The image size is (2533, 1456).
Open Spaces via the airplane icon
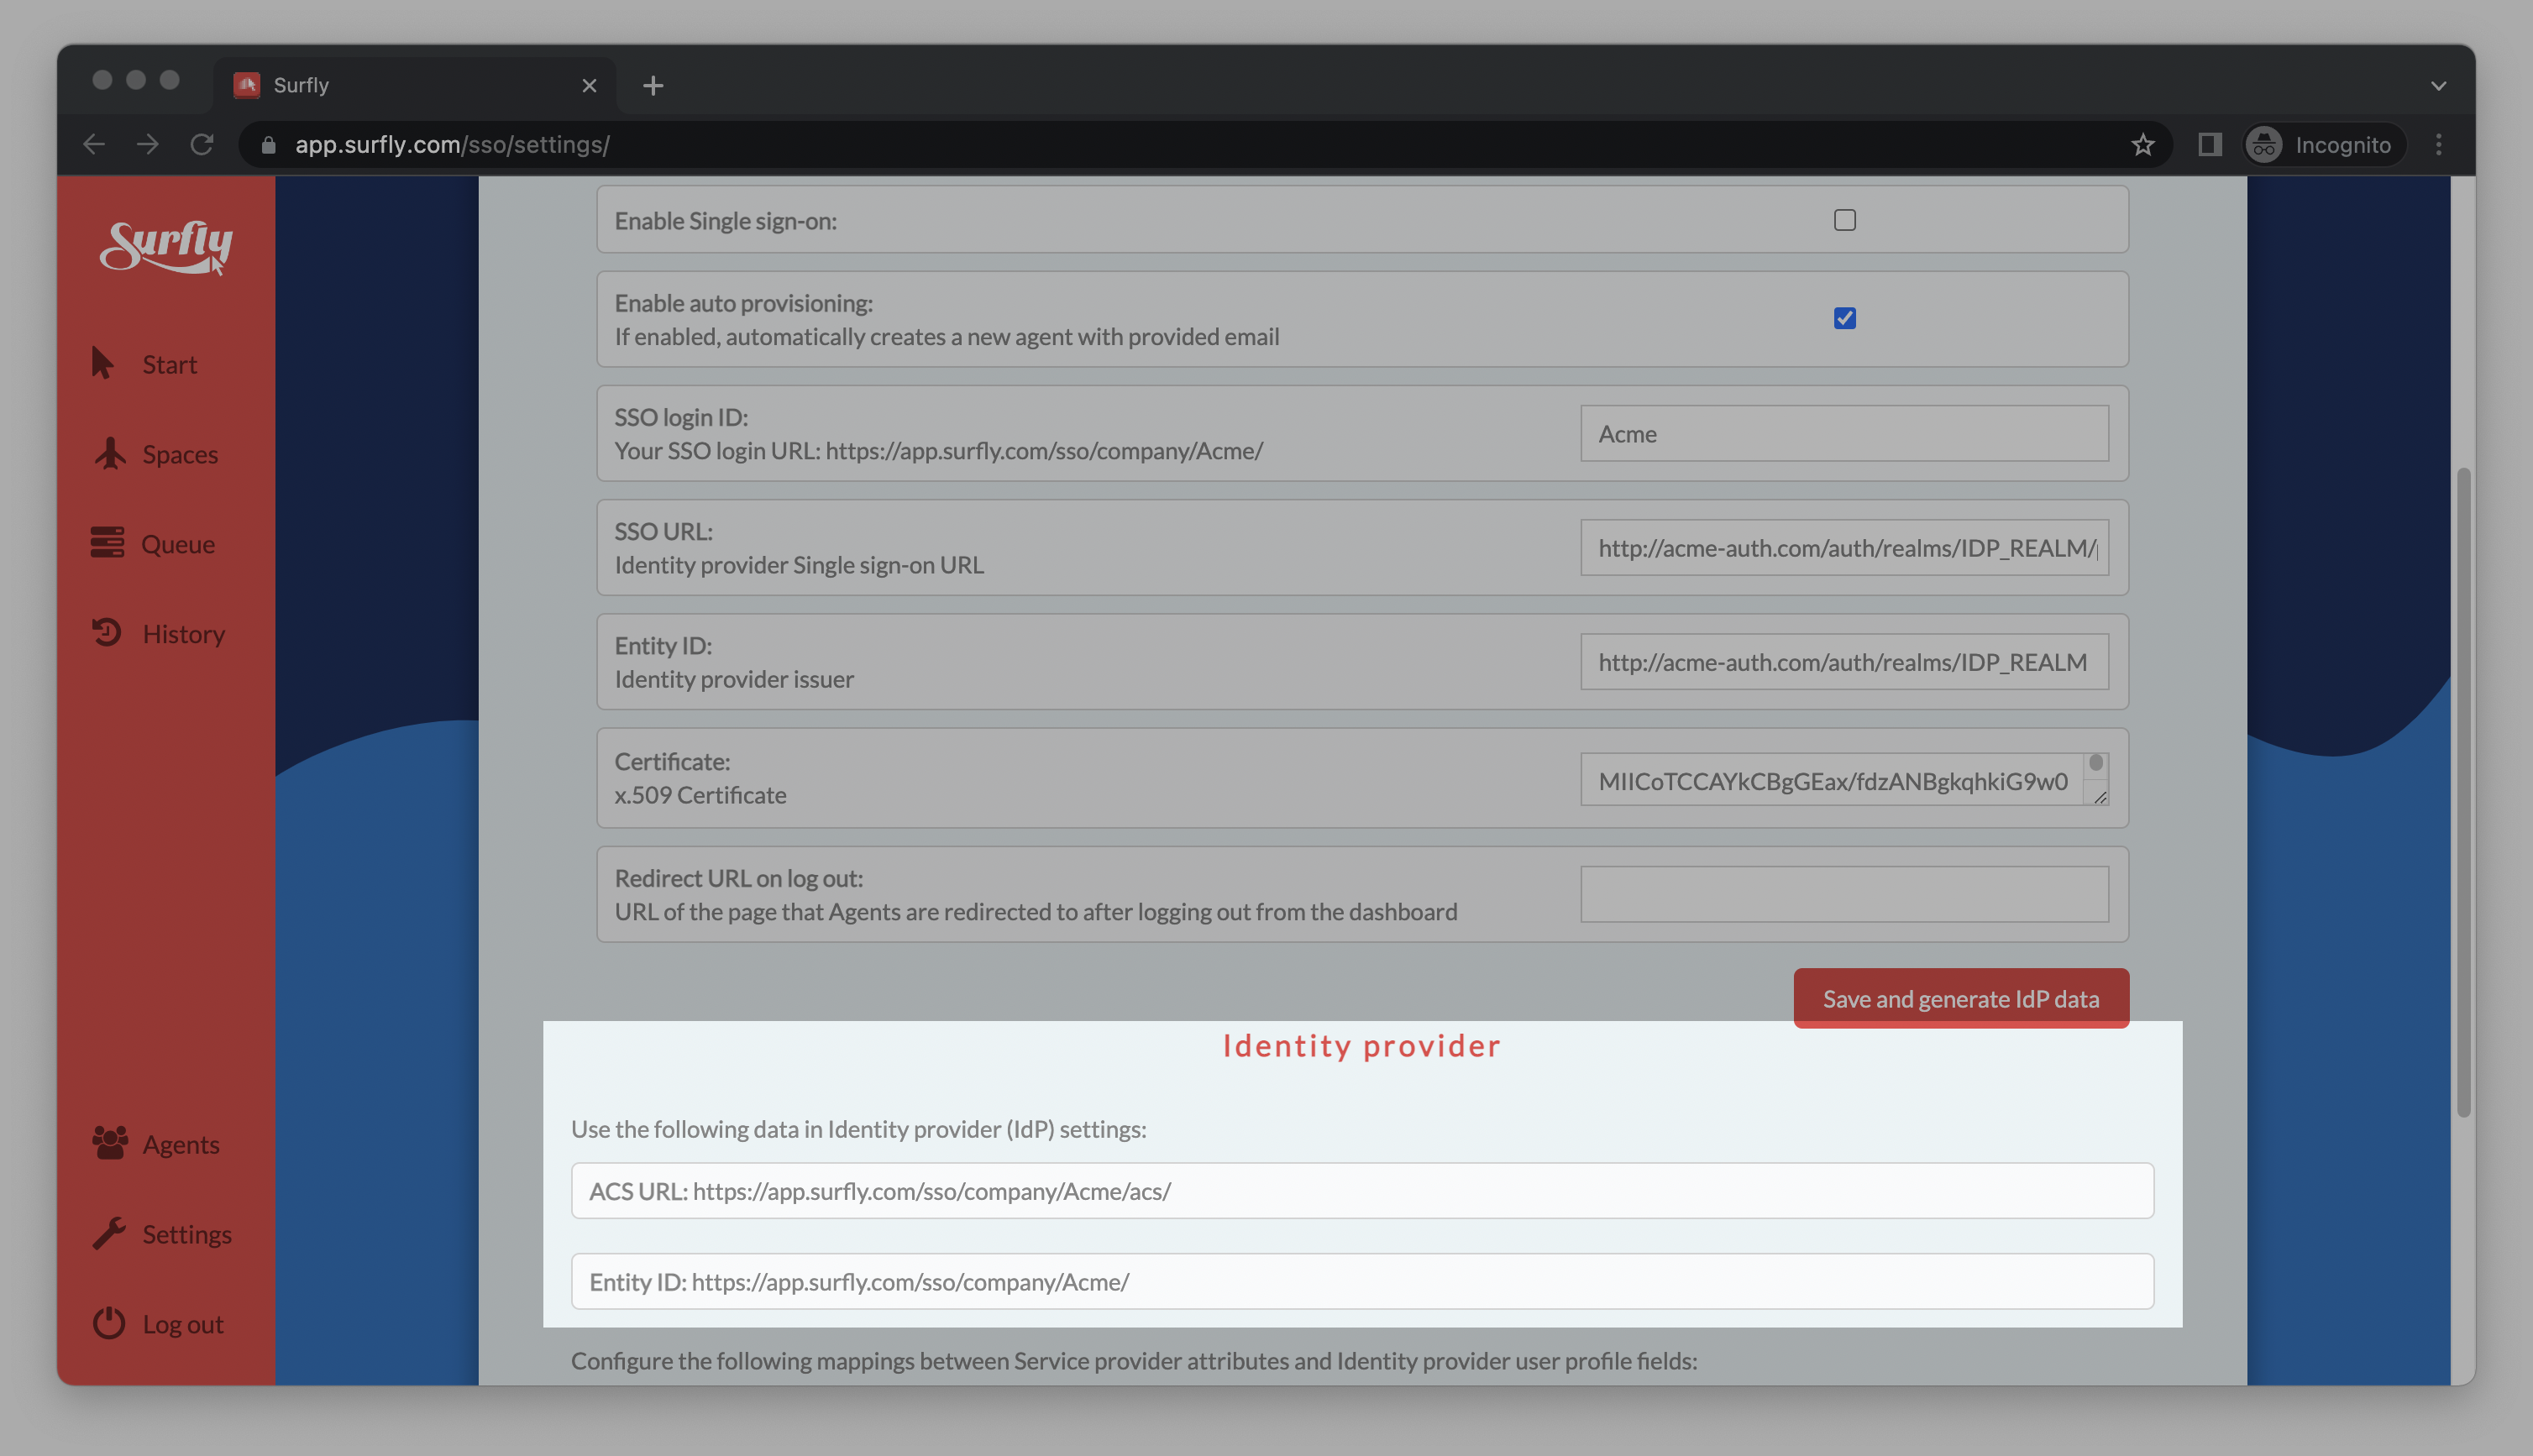pos(109,453)
